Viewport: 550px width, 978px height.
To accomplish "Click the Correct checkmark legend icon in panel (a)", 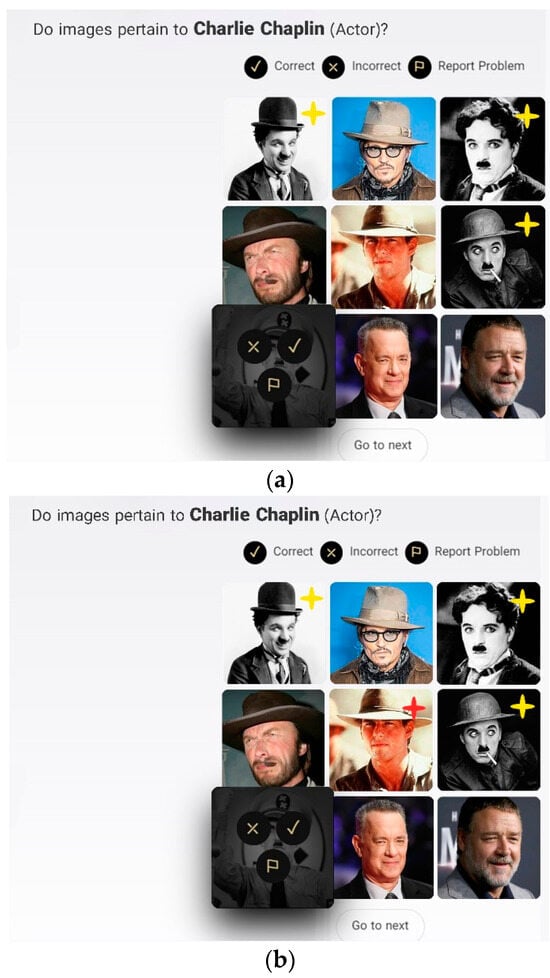I will (256, 66).
